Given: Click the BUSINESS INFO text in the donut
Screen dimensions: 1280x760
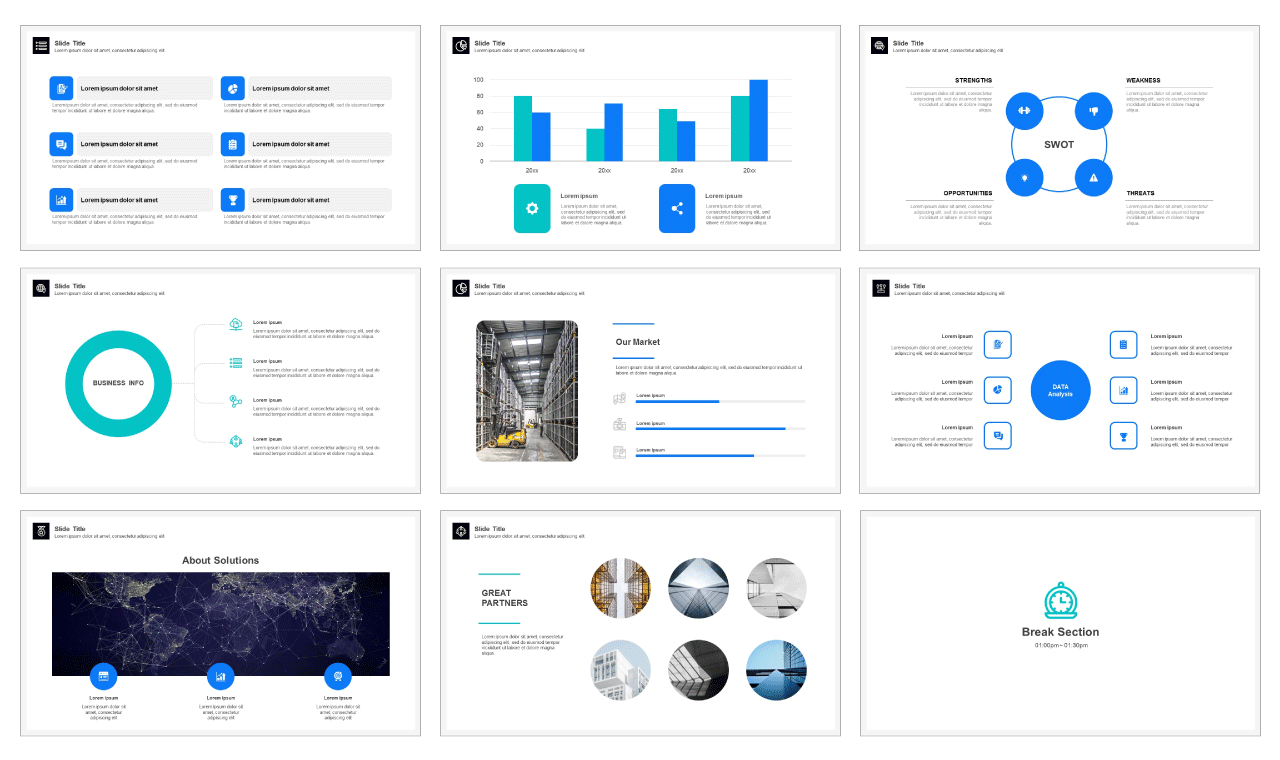Looking at the screenshot, I should coord(118,383).
